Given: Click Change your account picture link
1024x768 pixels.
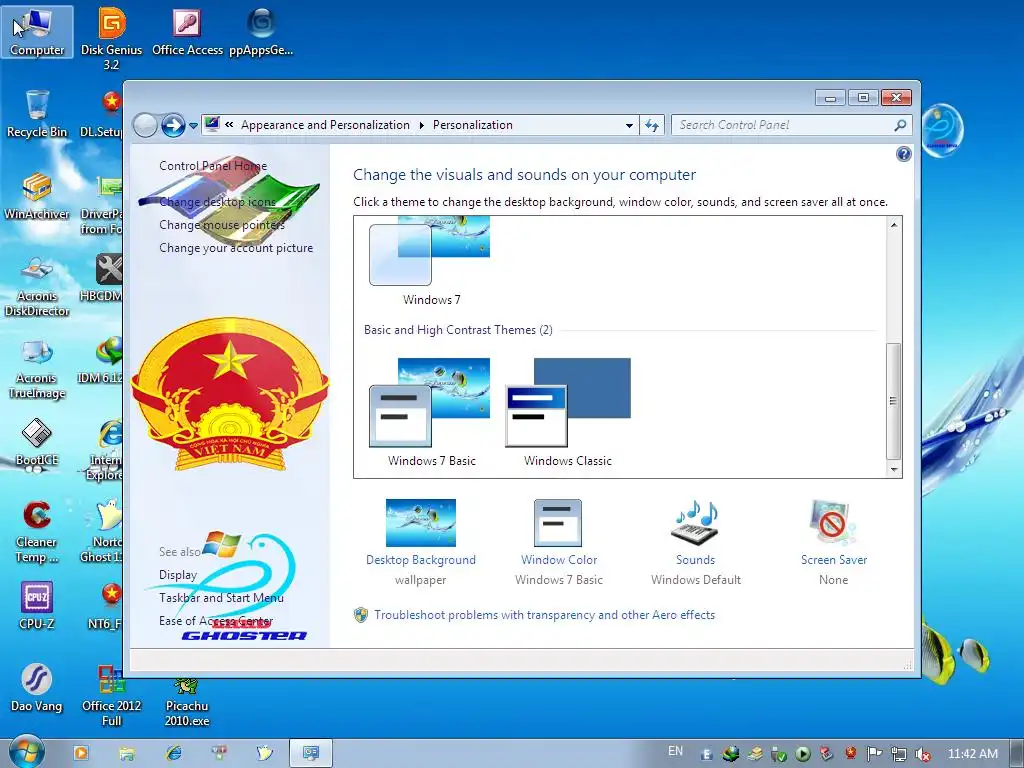Looking at the screenshot, I should tap(236, 248).
